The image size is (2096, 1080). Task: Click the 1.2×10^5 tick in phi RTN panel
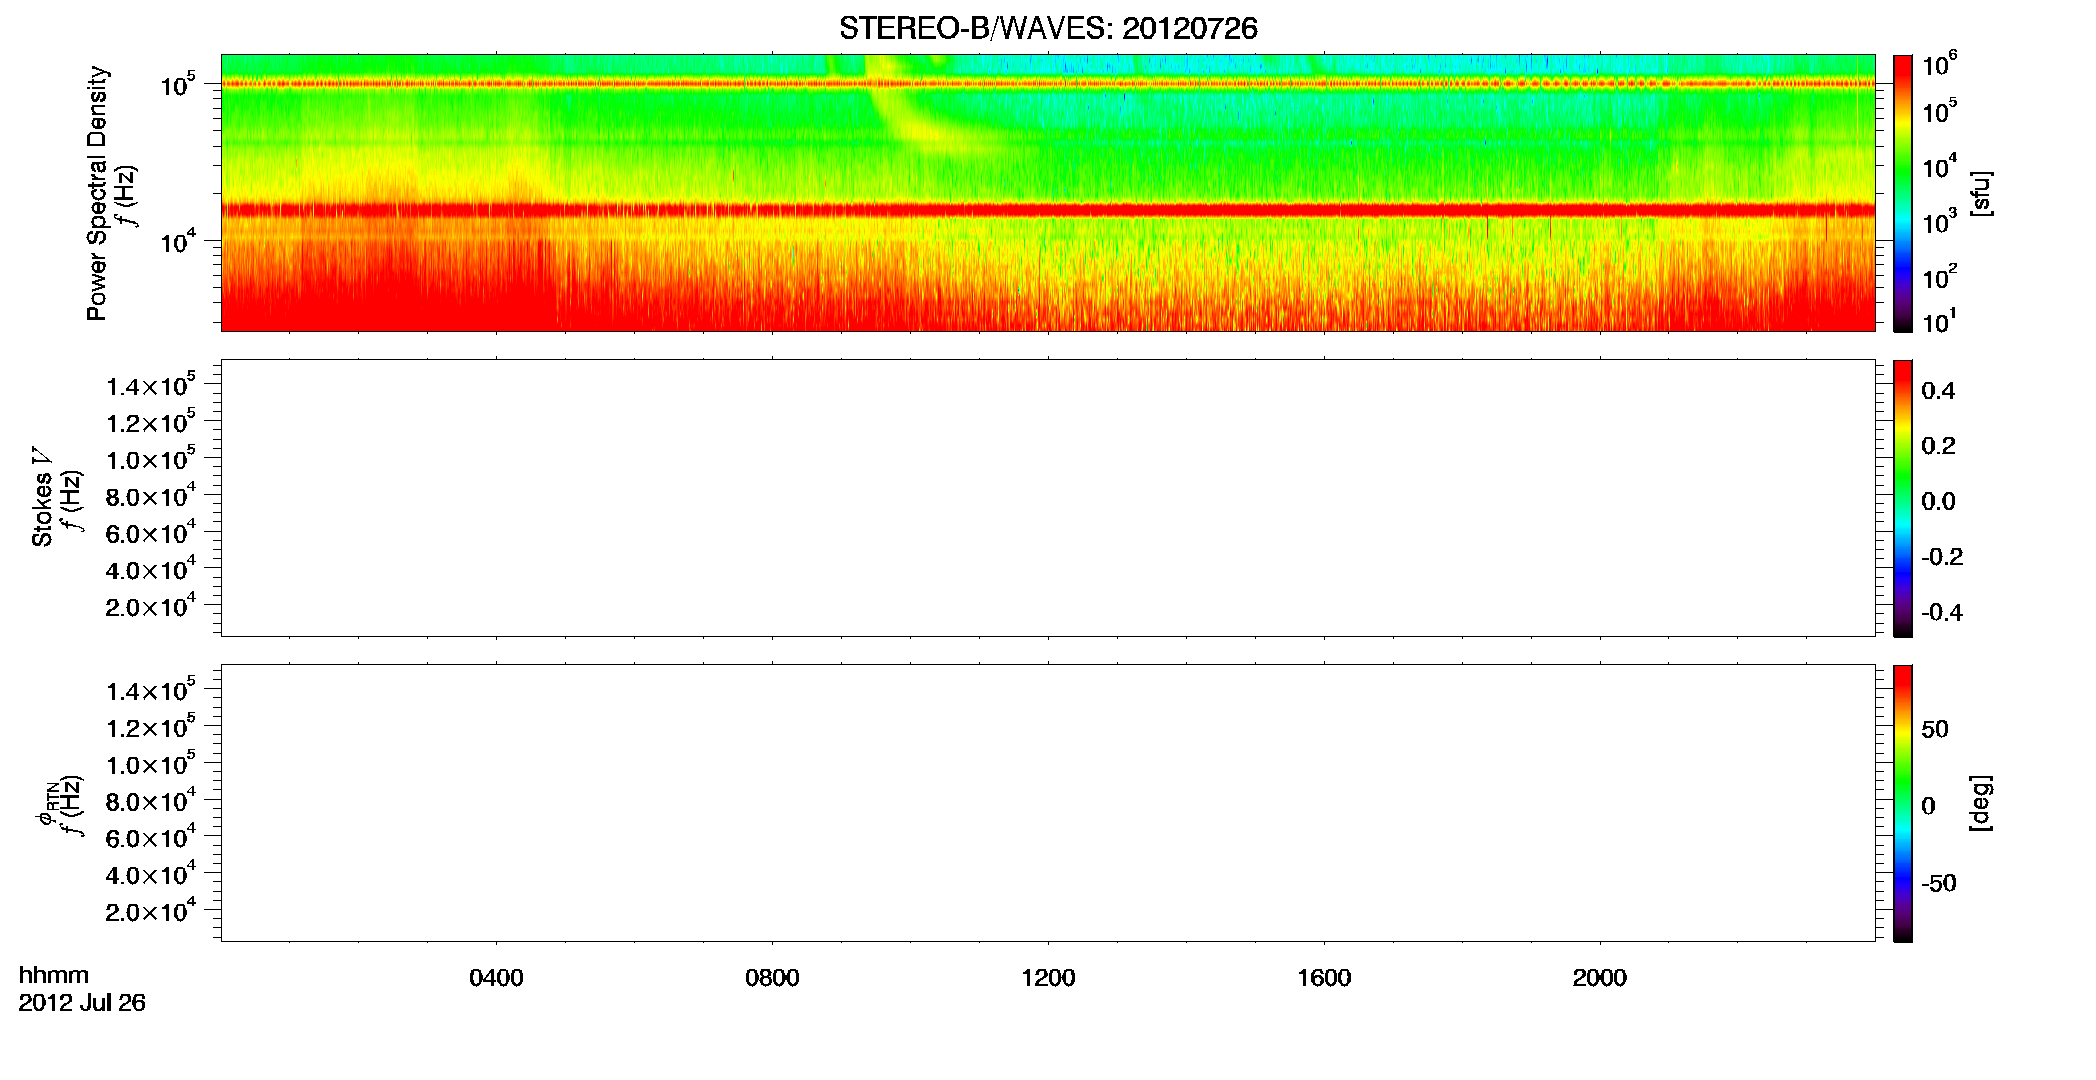point(150,727)
